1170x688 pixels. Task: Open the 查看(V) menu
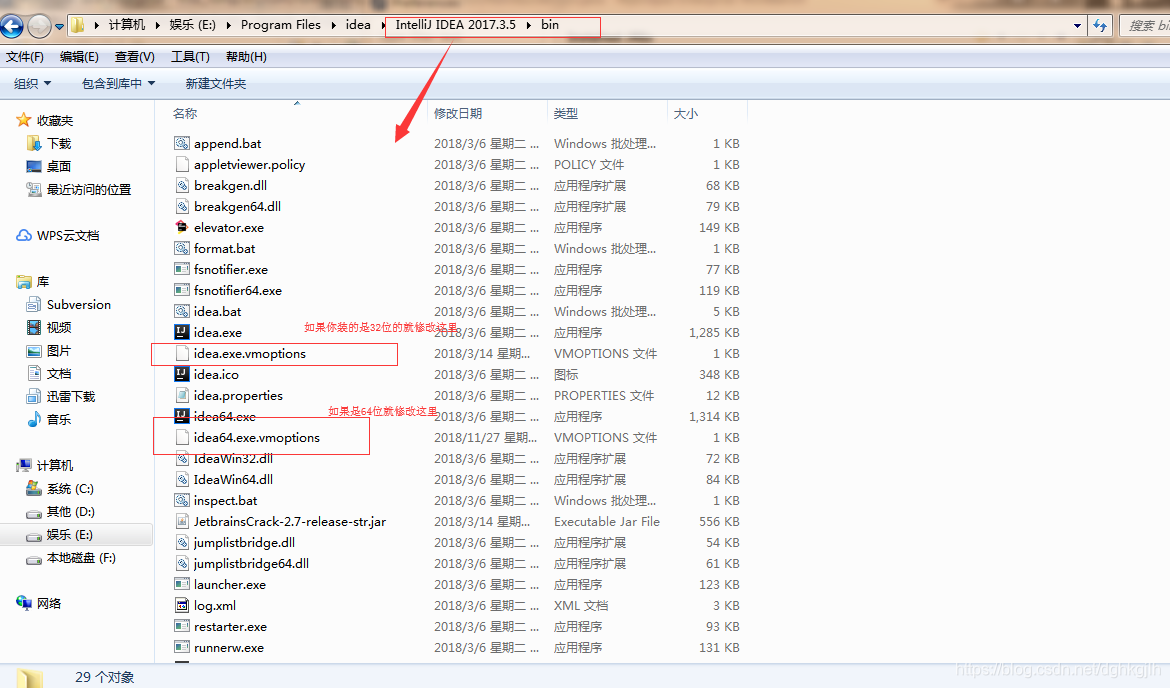[134, 57]
